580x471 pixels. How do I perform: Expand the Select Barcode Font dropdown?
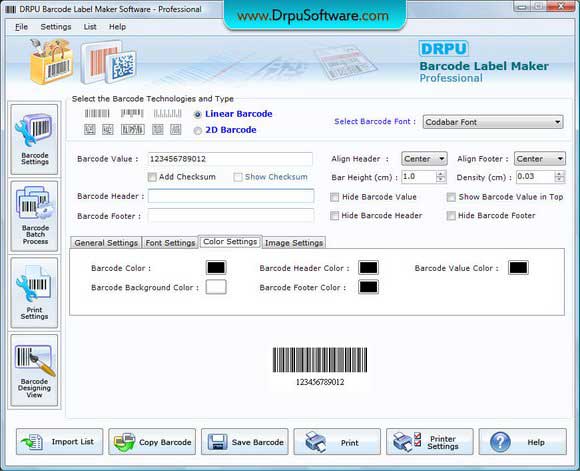click(x=493, y=122)
